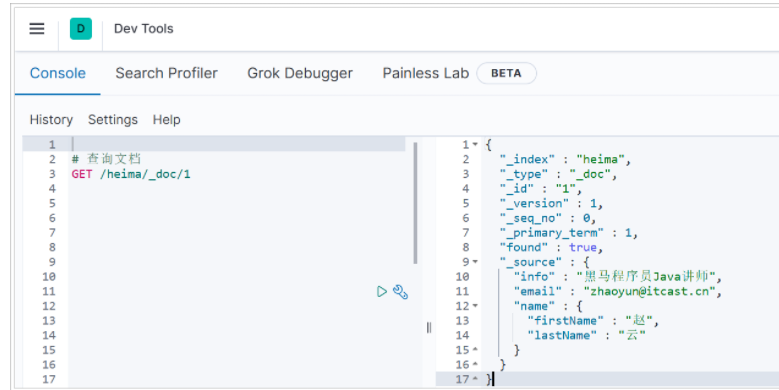Viewport: 779px width, 390px height.
Task: Open console Help
Action: coord(166,120)
